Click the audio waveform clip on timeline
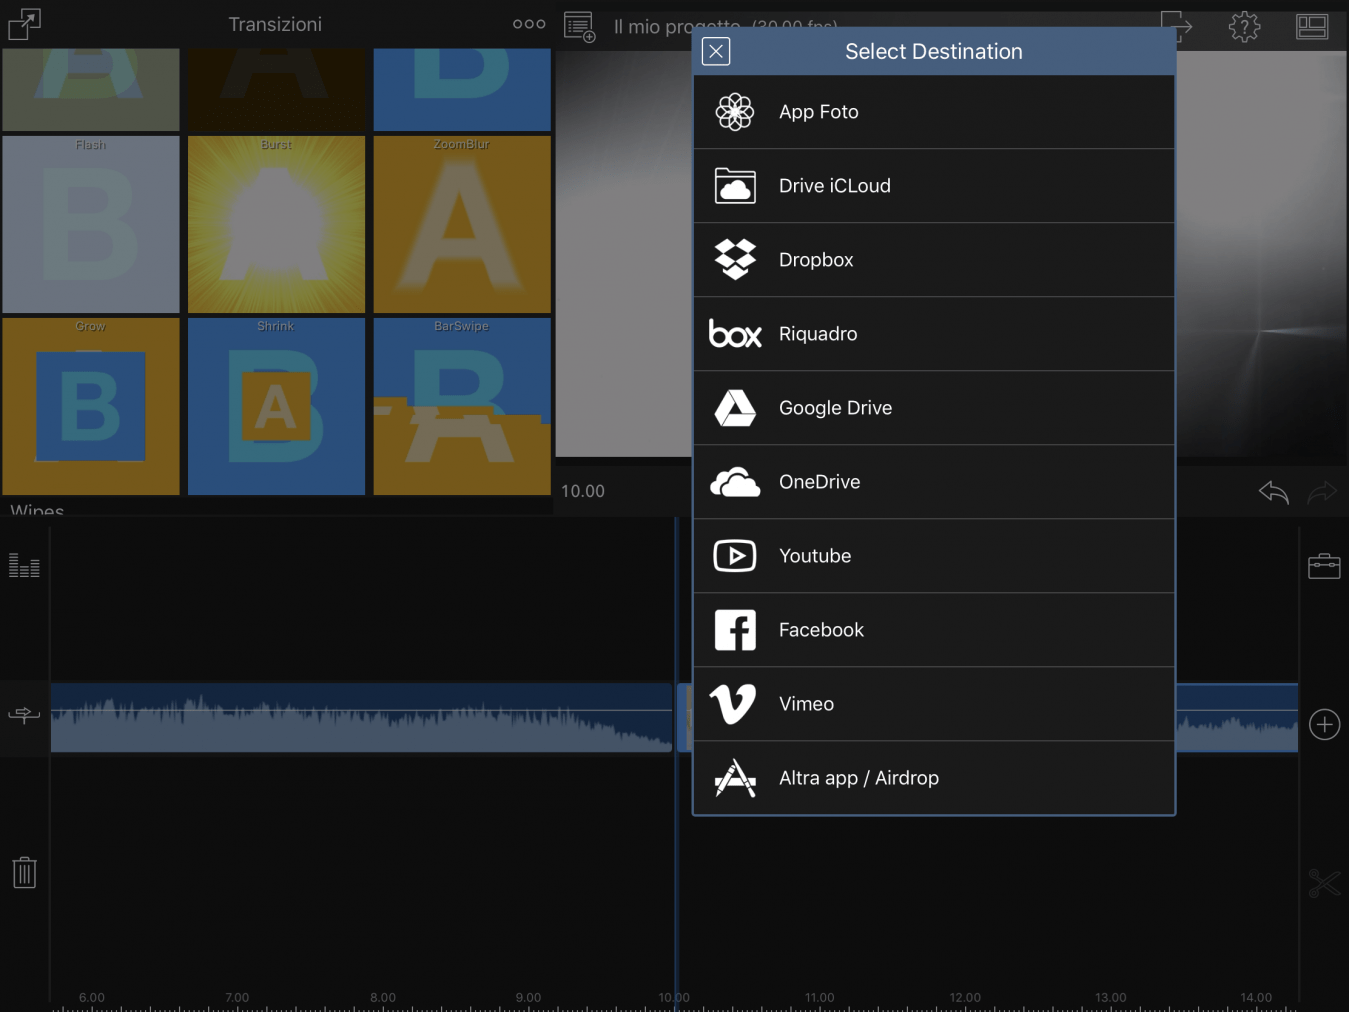Screen dimensions: 1349x1012 [x=361, y=718]
